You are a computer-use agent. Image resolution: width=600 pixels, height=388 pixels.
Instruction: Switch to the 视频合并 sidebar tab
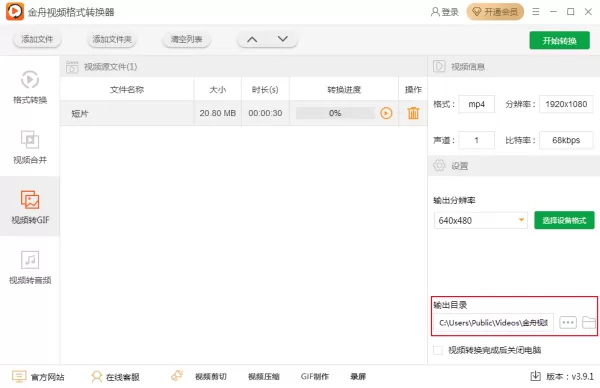(x=30, y=147)
